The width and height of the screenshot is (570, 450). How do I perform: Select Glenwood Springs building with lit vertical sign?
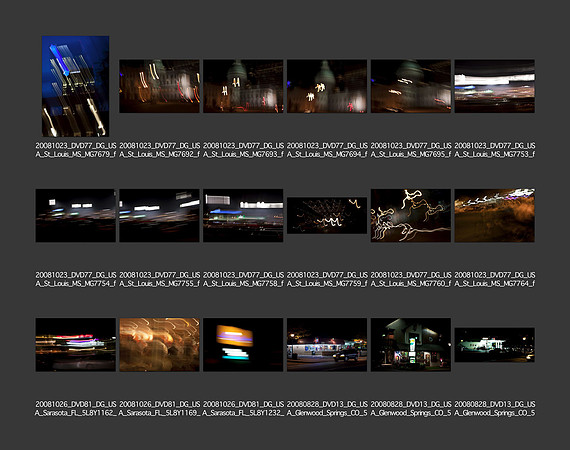click(411, 345)
